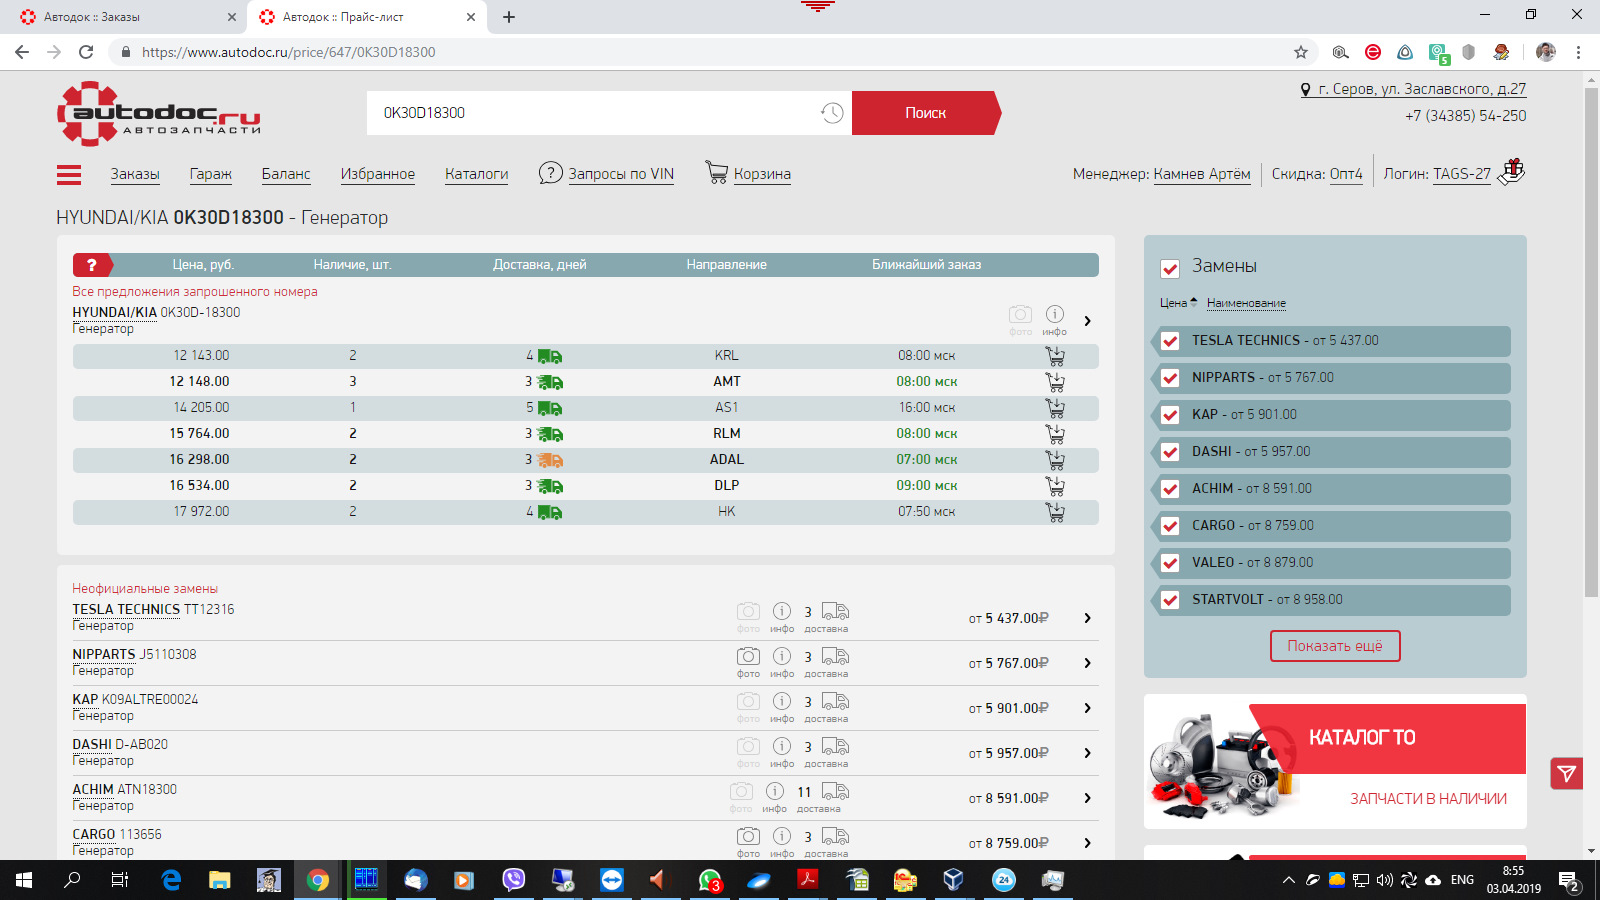
Task: Click the red filter funnel icon
Action: pyautogui.click(x=1567, y=773)
